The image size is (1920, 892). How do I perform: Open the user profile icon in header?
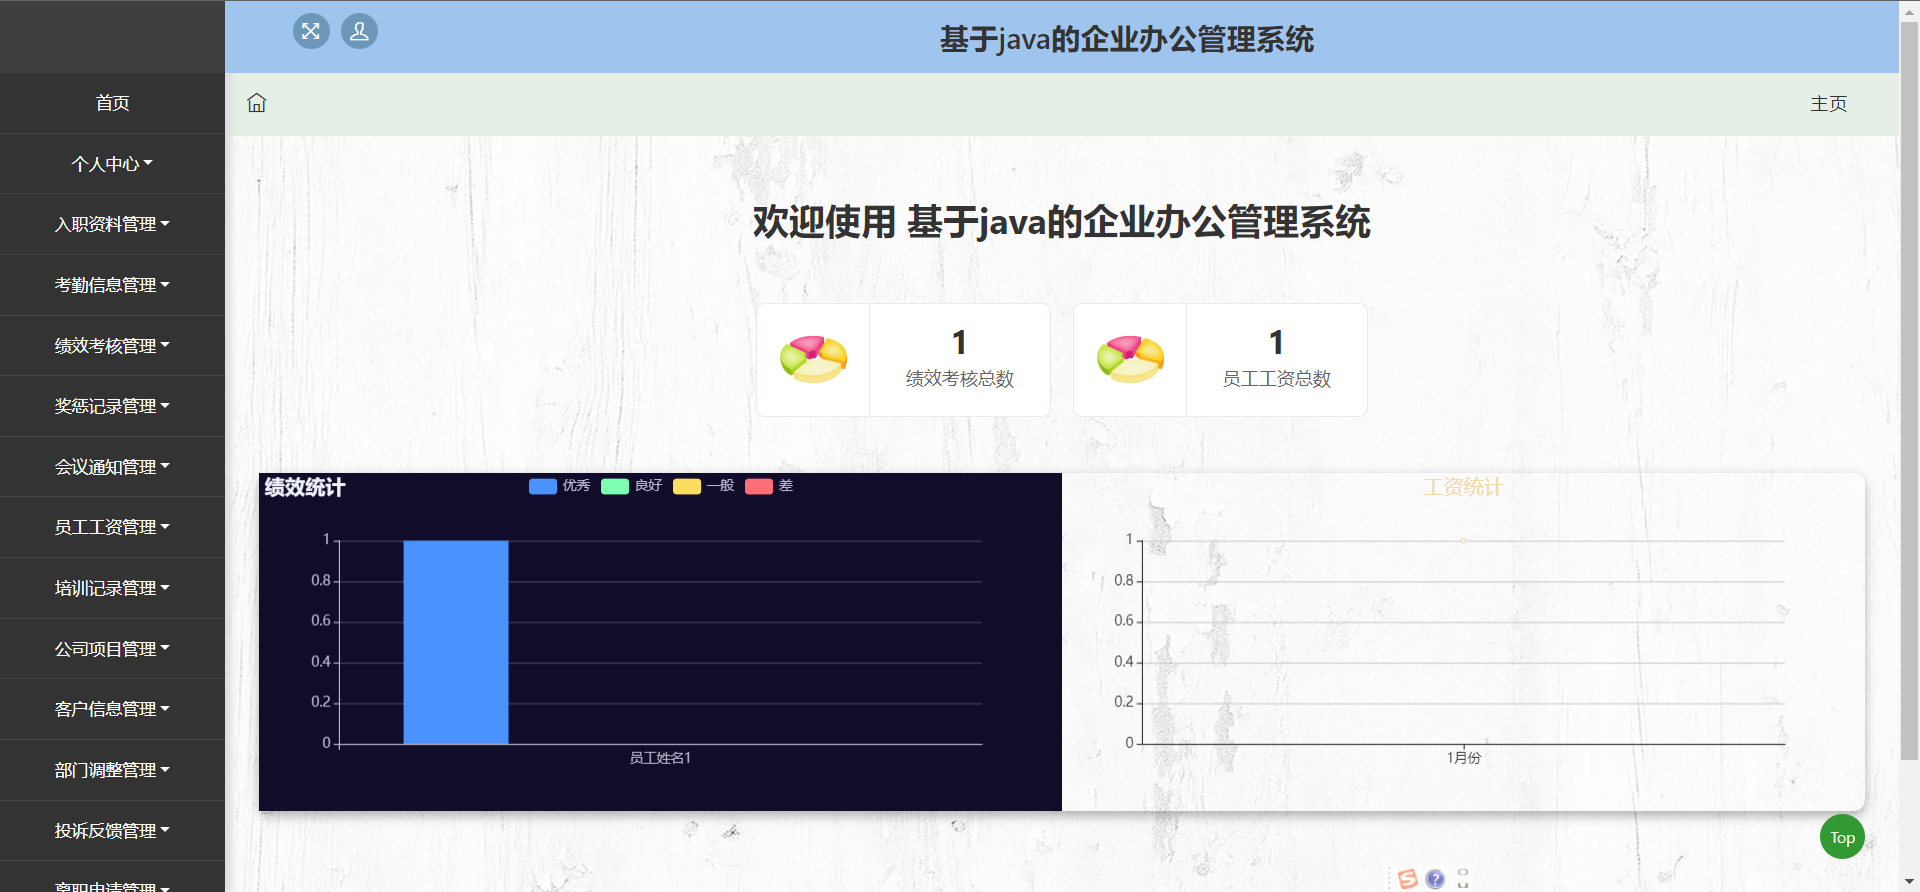[x=359, y=31]
